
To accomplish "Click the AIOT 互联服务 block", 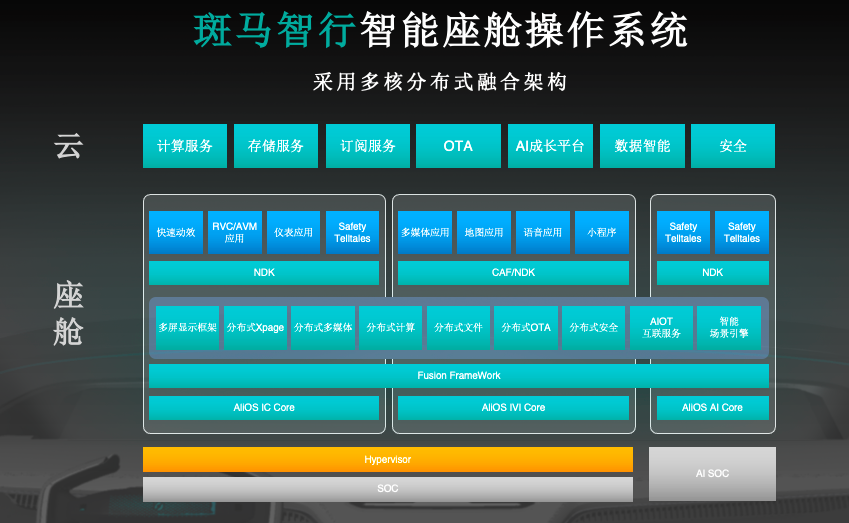I will tap(661, 328).
